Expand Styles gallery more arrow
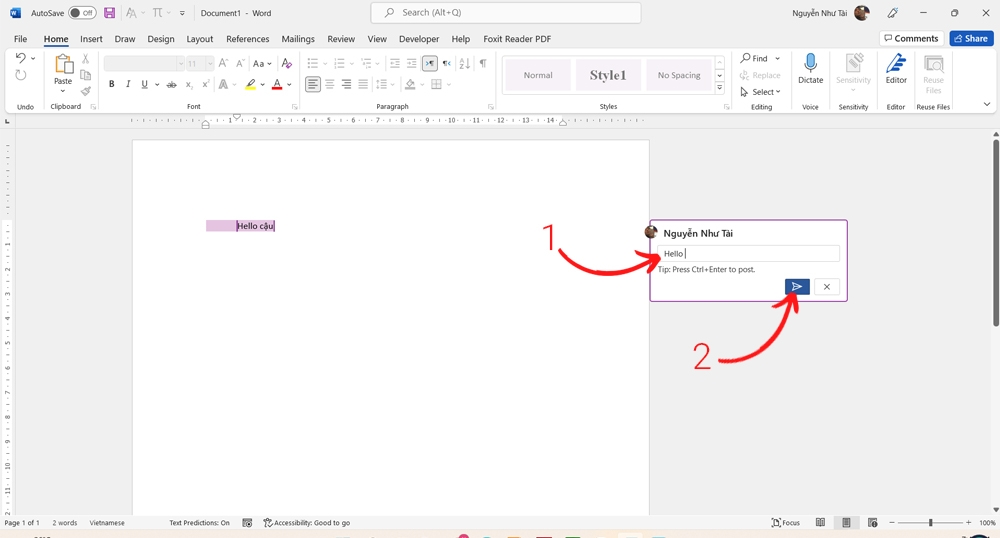The image size is (1000, 538). pyautogui.click(x=720, y=88)
